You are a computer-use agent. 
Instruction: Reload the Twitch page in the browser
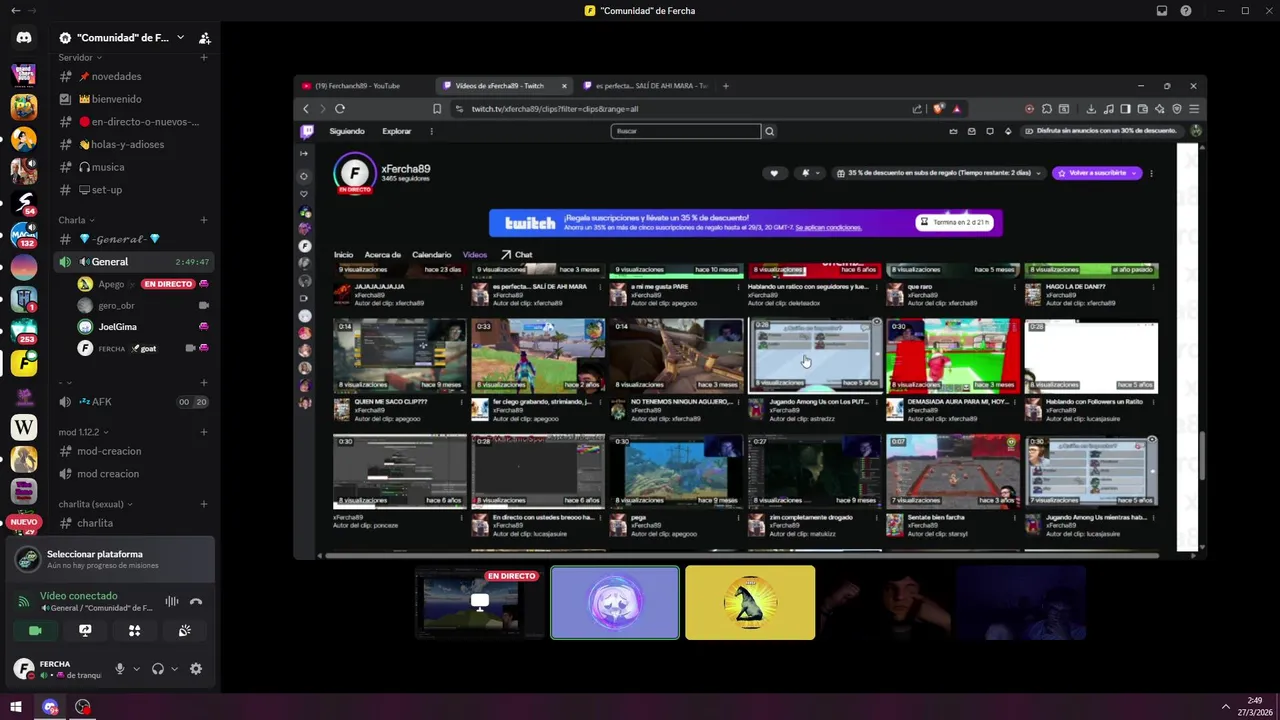point(340,109)
